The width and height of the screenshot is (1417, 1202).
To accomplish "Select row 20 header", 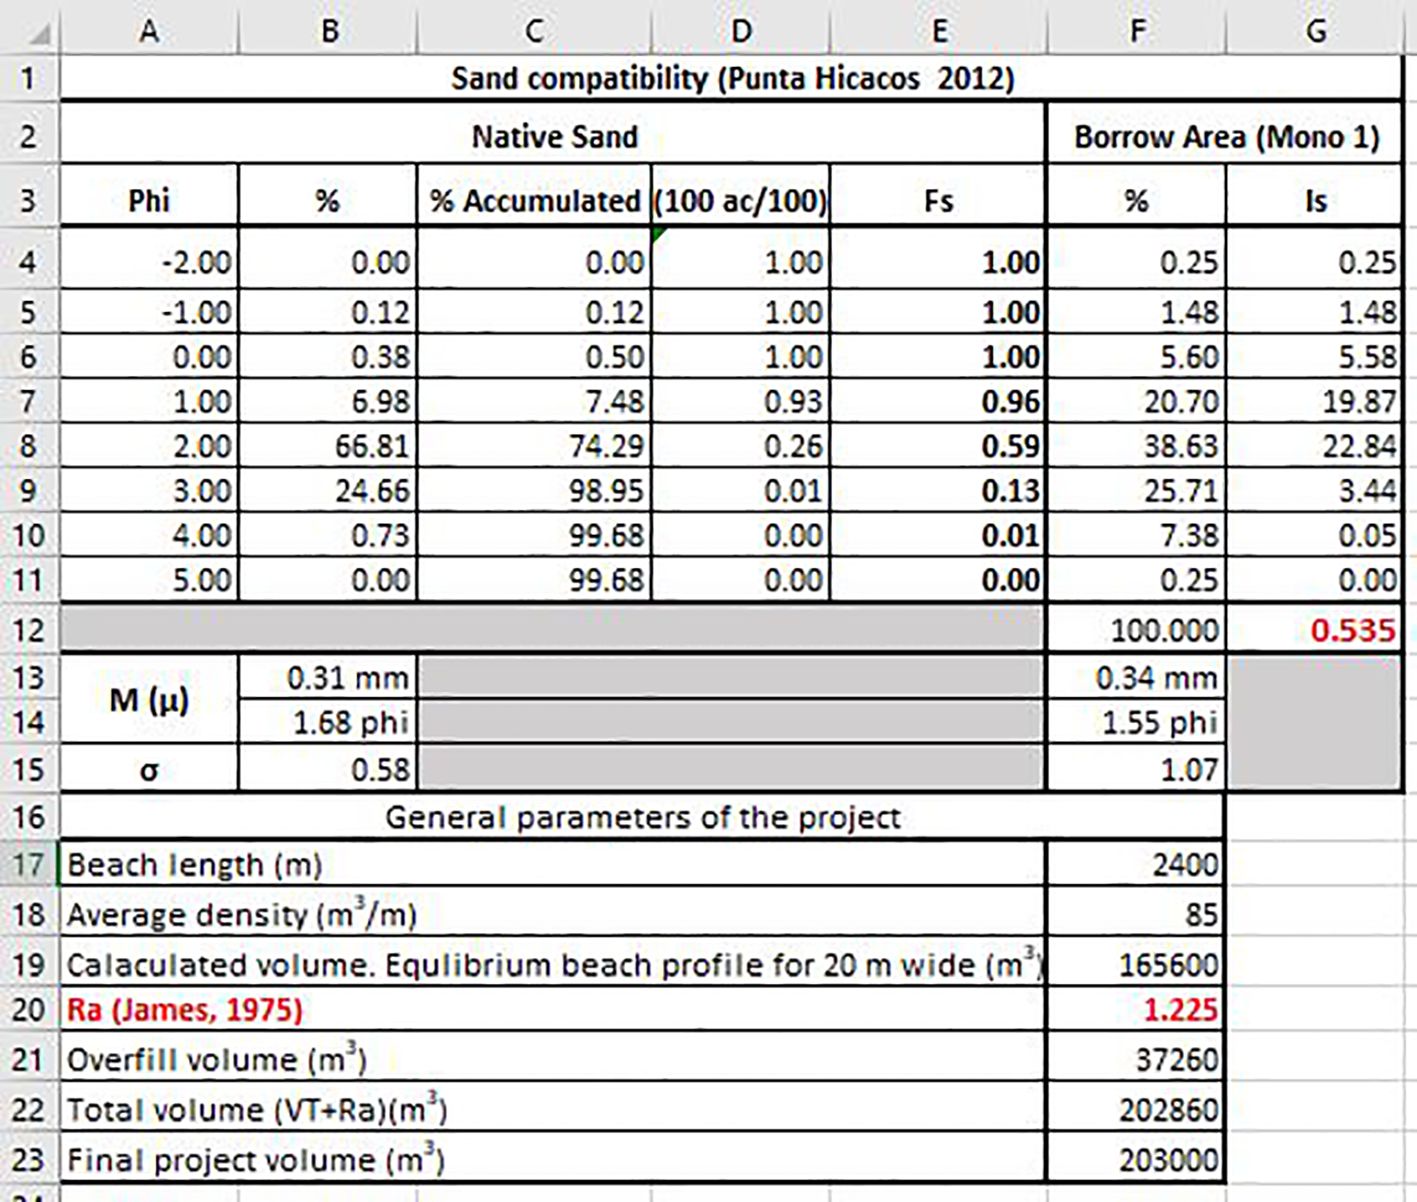I will pos(29,1009).
